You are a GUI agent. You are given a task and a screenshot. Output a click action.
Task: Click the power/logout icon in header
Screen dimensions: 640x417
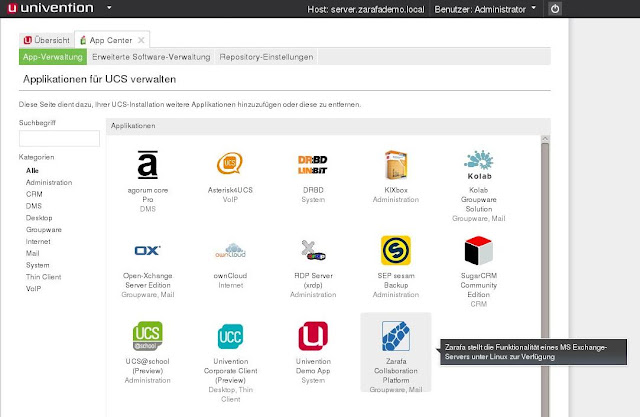click(555, 9)
